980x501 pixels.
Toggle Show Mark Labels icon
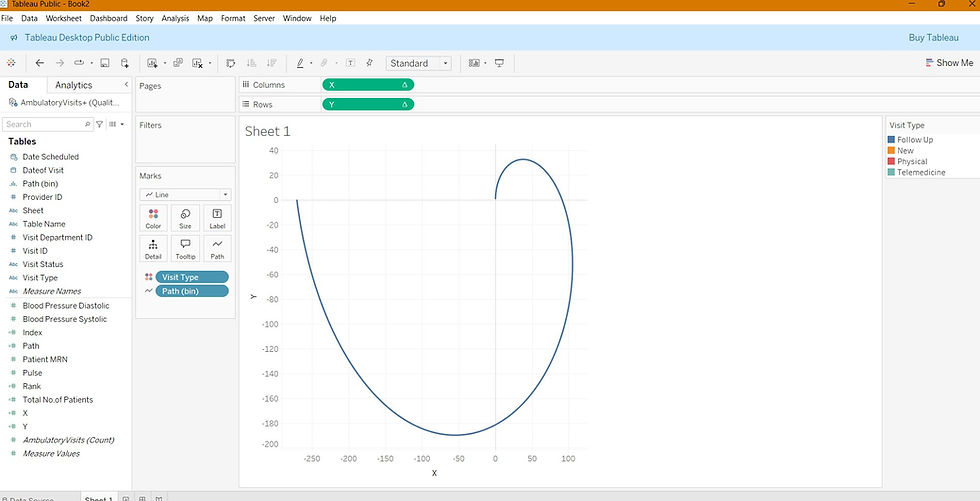point(351,63)
